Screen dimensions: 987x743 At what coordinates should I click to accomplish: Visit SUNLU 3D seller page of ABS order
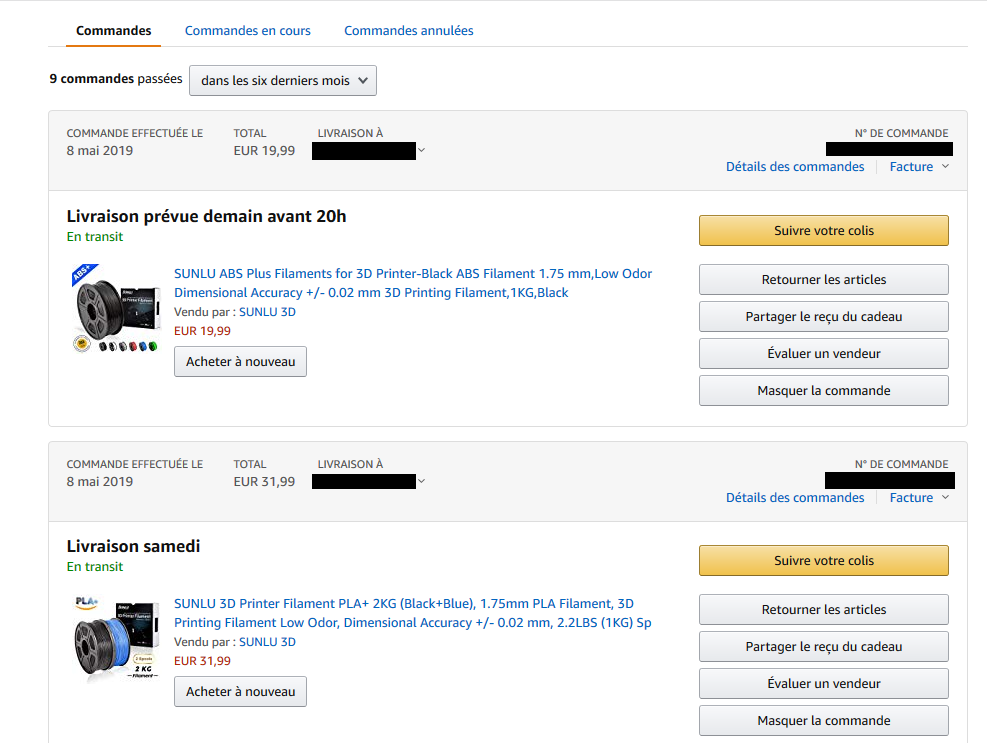pos(267,312)
